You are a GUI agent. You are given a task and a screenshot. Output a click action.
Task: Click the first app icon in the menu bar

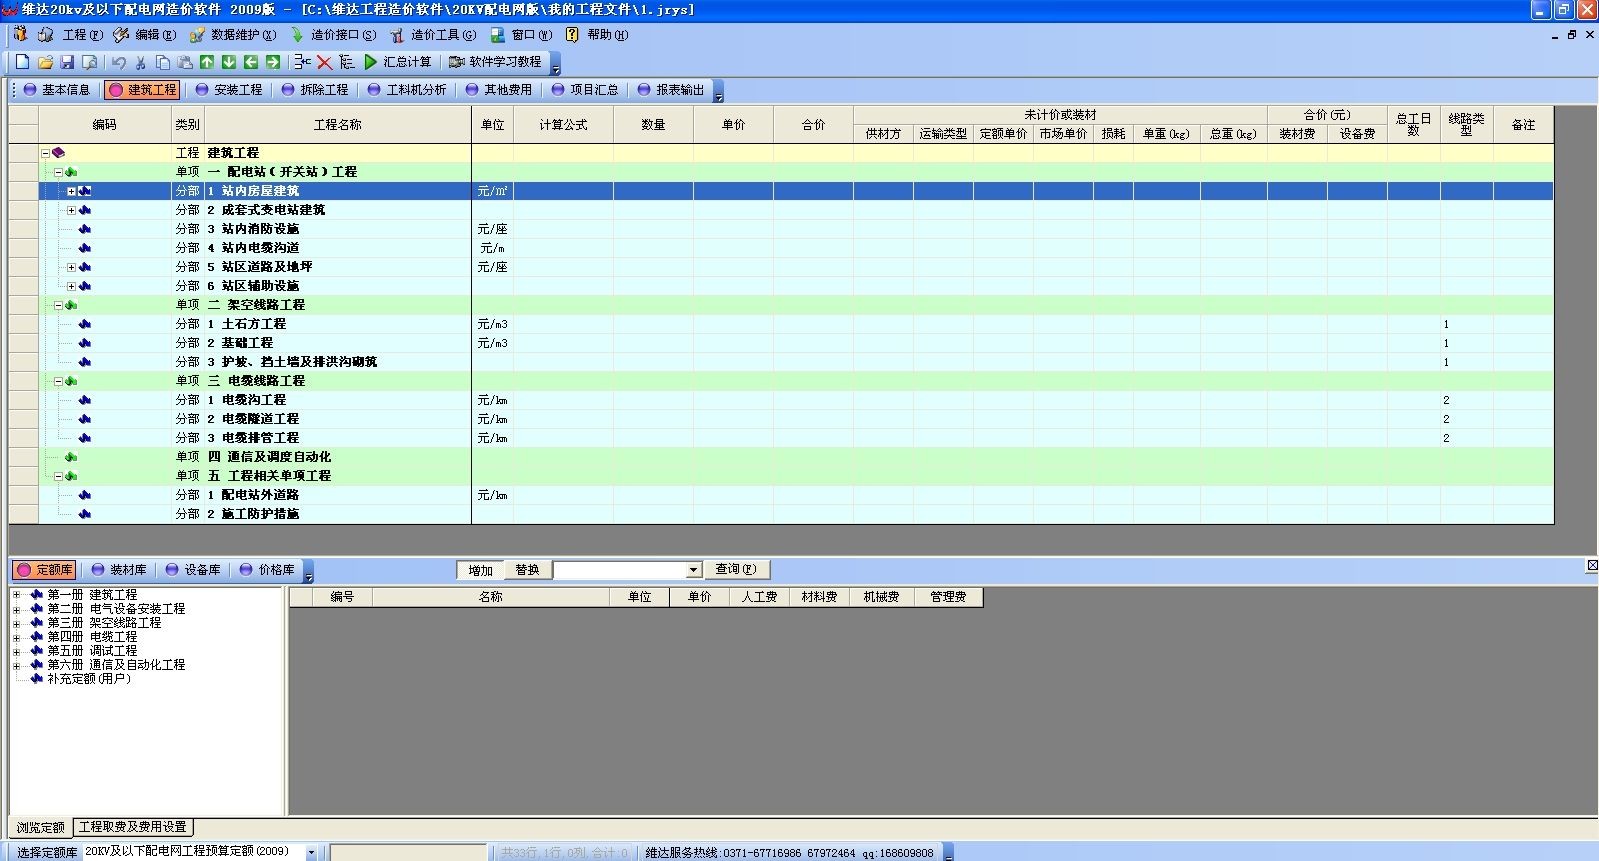click(20, 34)
